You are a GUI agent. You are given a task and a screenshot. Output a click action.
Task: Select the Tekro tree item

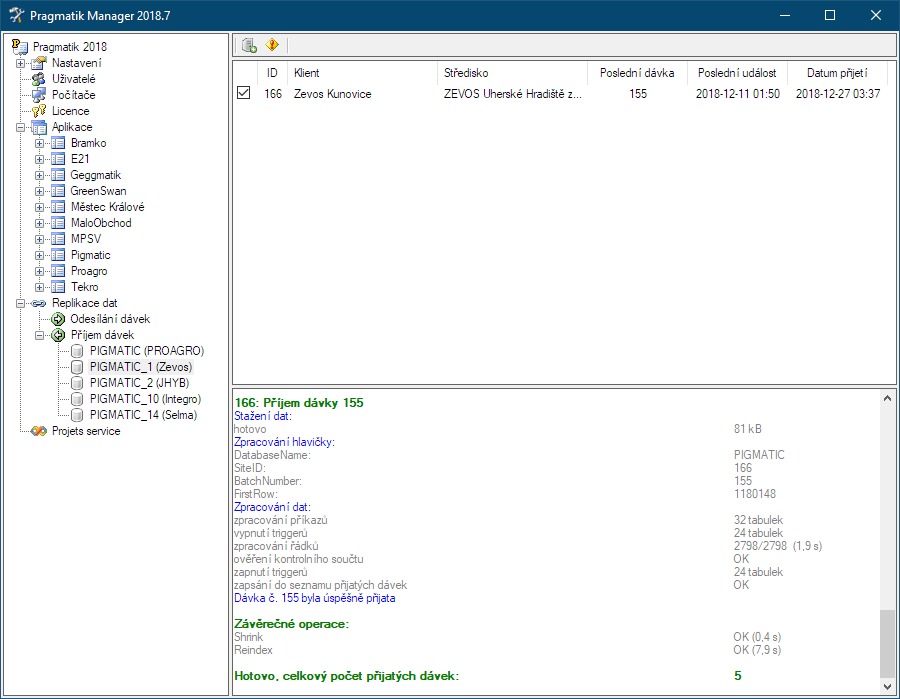[84, 288]
